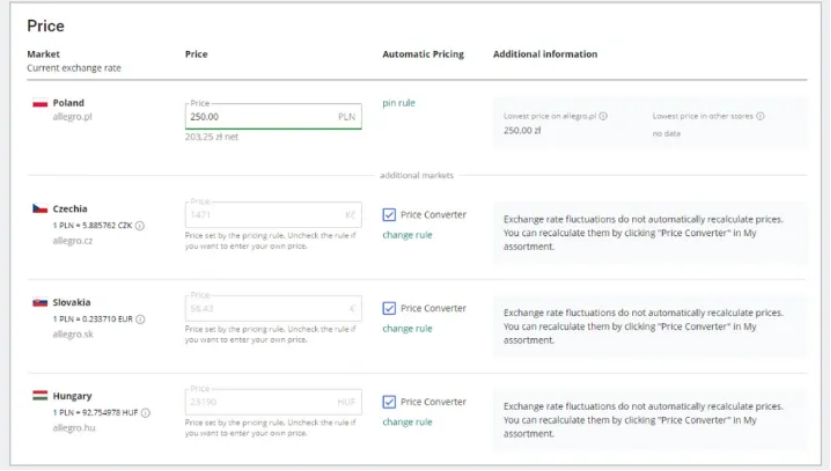Image resolution: width=831 pixels, height=471 pixels.
Task: Click change rule link for Hungary
Action: pos(407,422)
